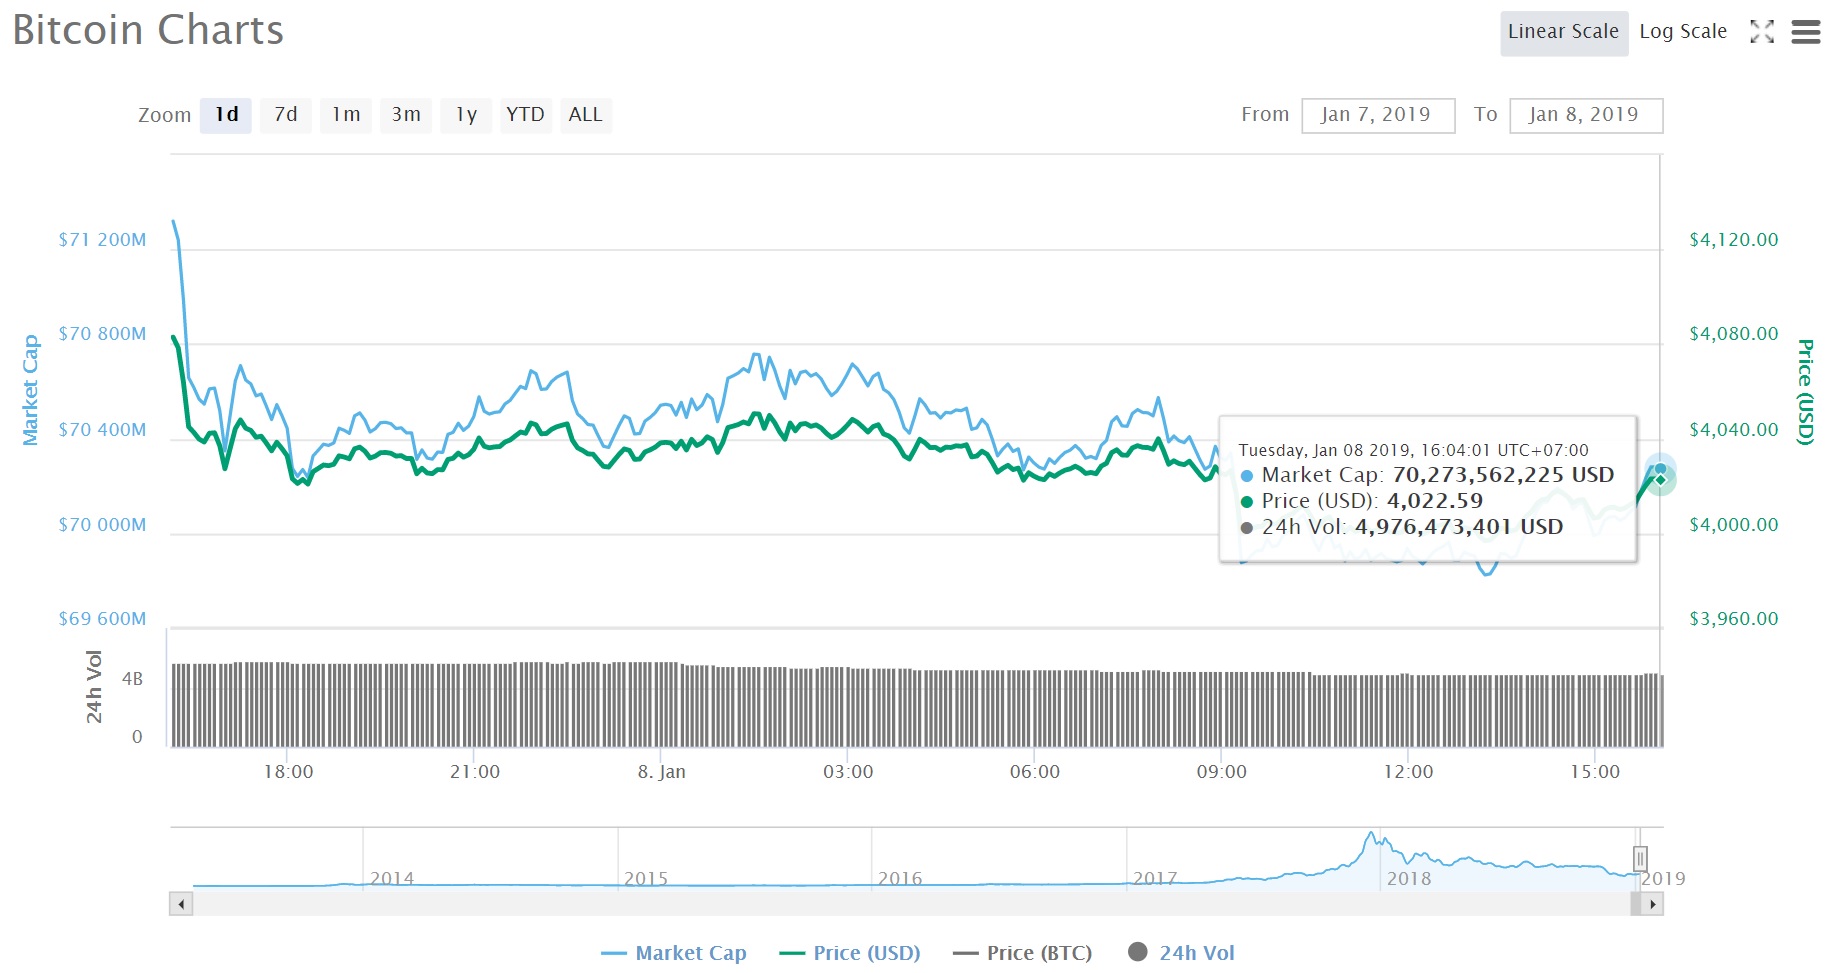Toggle the Price (USD) series in legend
1848x973 pixels.
[x=850, y=953]
